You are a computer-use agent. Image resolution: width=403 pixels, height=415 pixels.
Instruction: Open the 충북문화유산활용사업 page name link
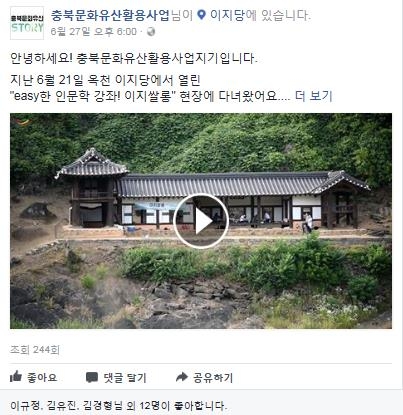coord(110,15)
